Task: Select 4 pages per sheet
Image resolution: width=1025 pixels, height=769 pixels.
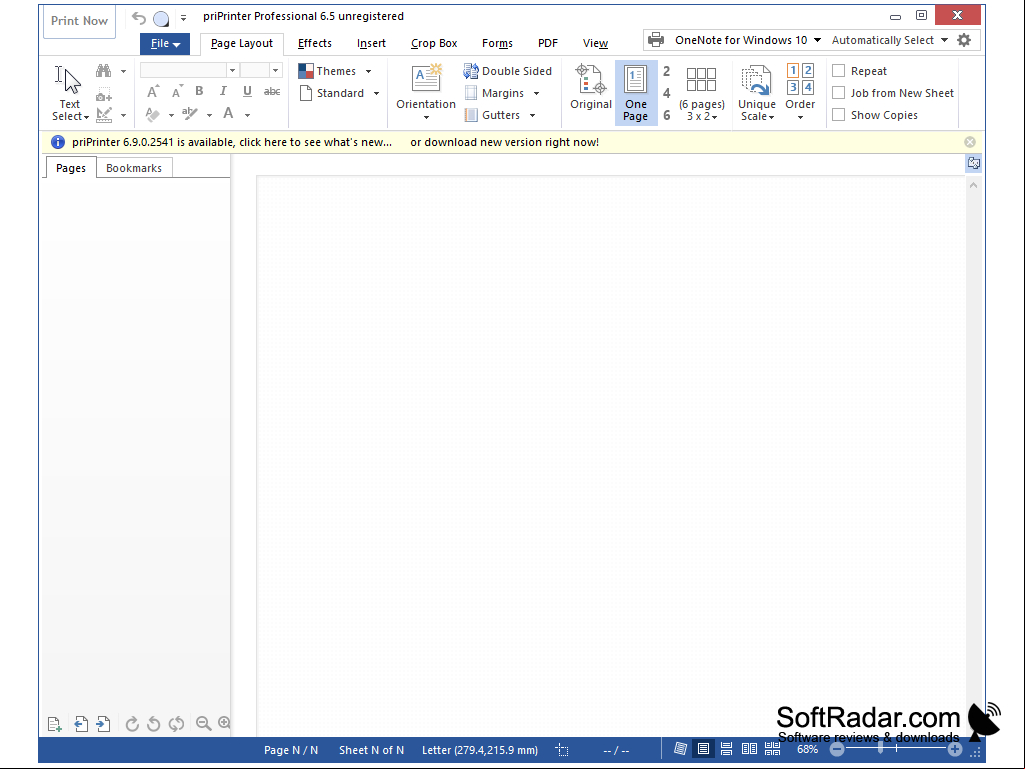Action: point(667,94)
